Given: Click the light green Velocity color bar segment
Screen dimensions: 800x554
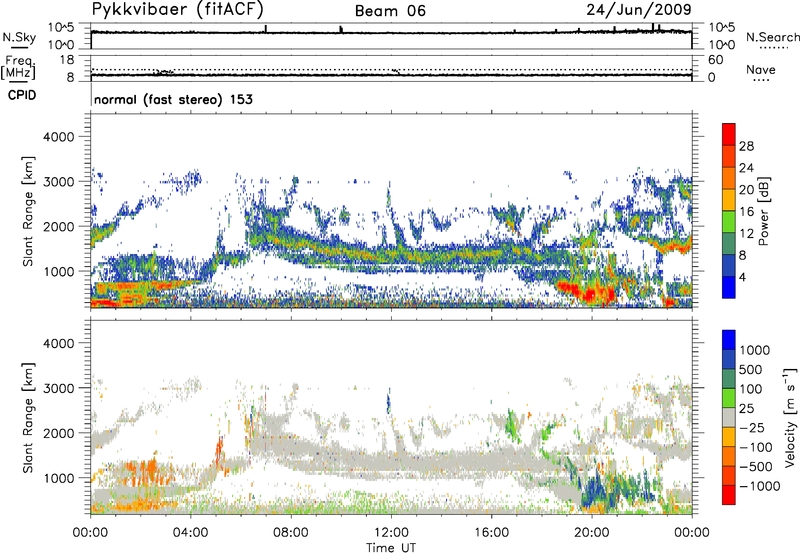Looking at the screenshot, I should click(x=729, y=398).
